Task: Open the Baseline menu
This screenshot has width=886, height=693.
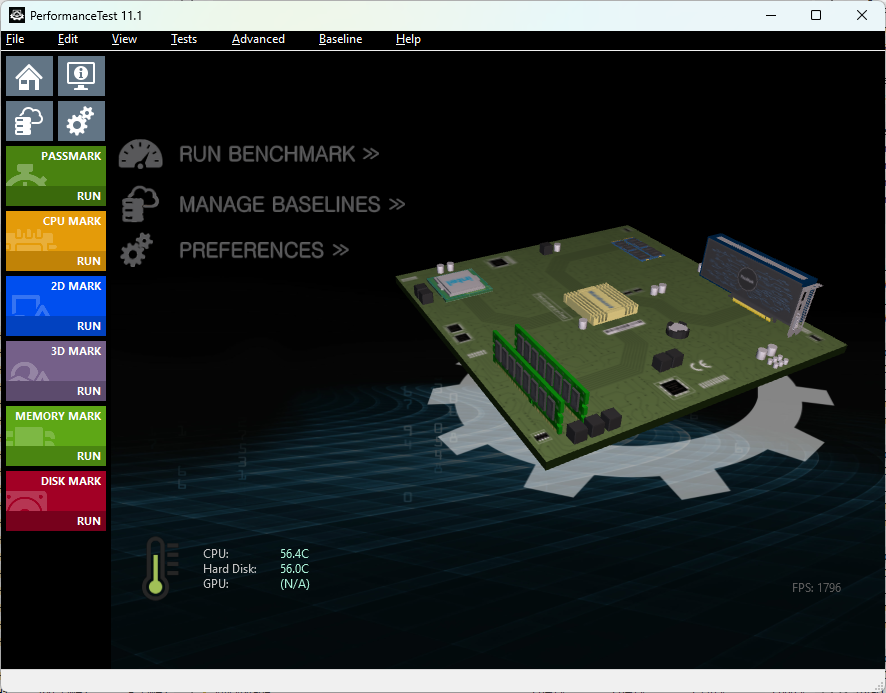Action: (x=340, y=39)
